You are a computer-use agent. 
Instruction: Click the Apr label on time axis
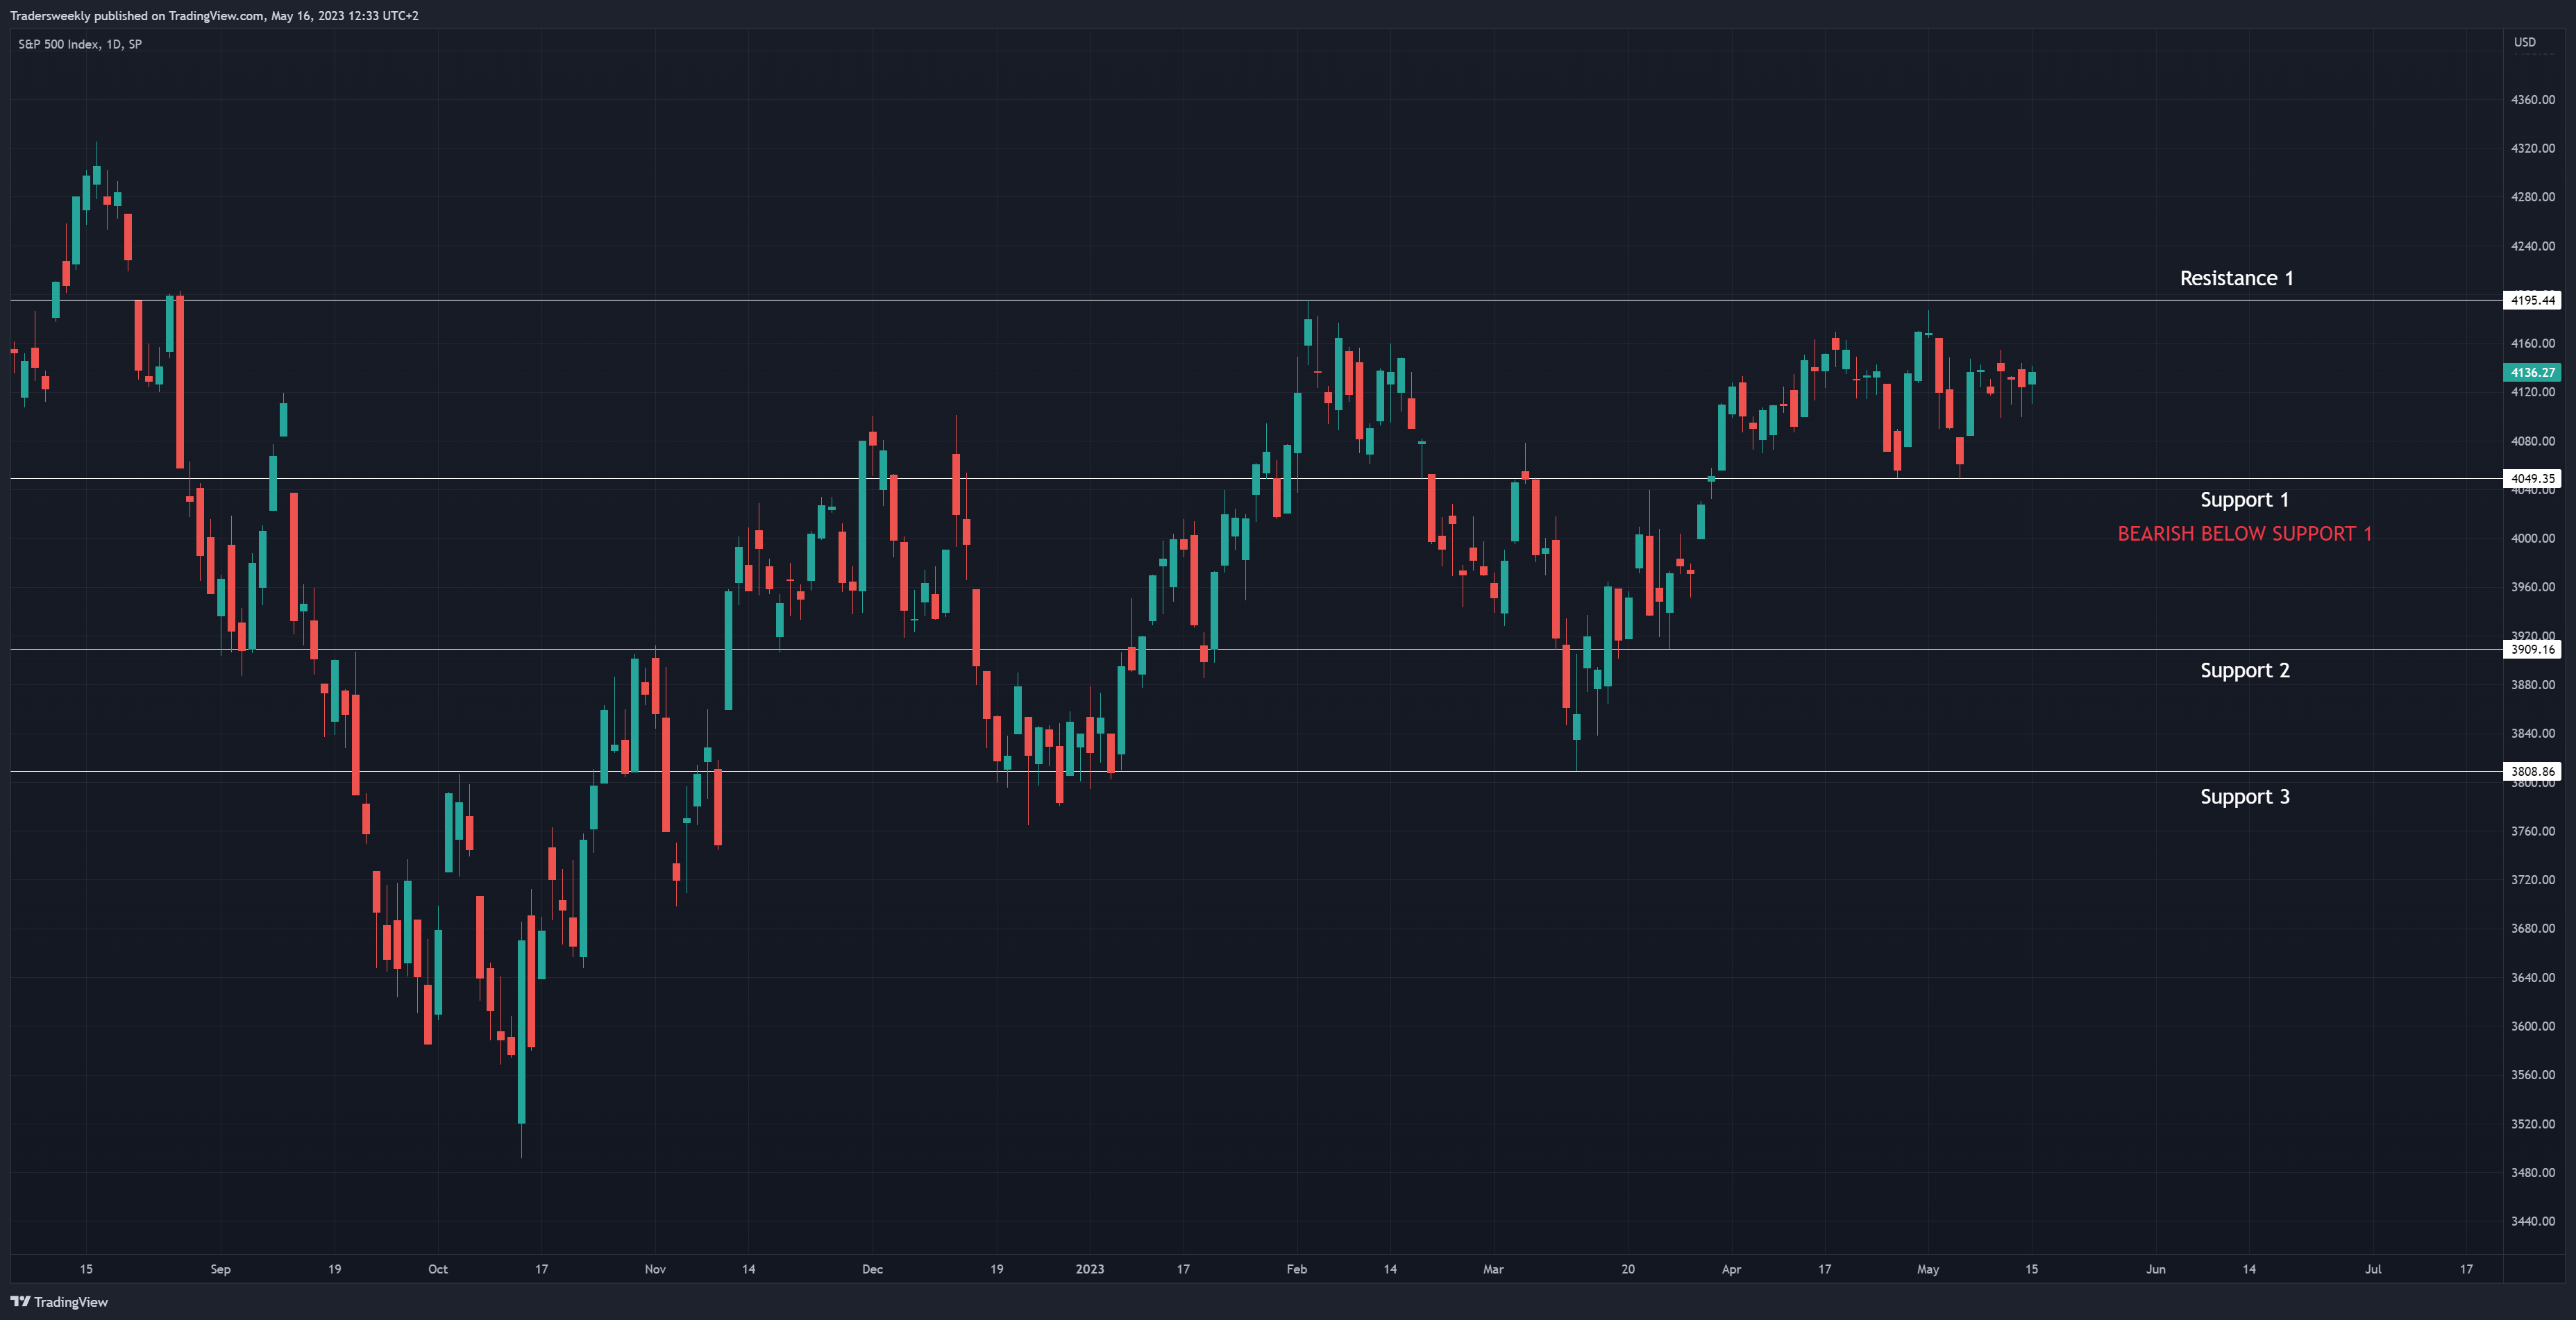point(1731,1269)
